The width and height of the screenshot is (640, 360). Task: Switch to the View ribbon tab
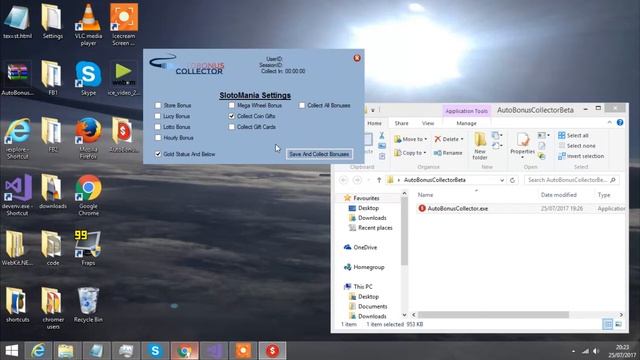[428, 123]
